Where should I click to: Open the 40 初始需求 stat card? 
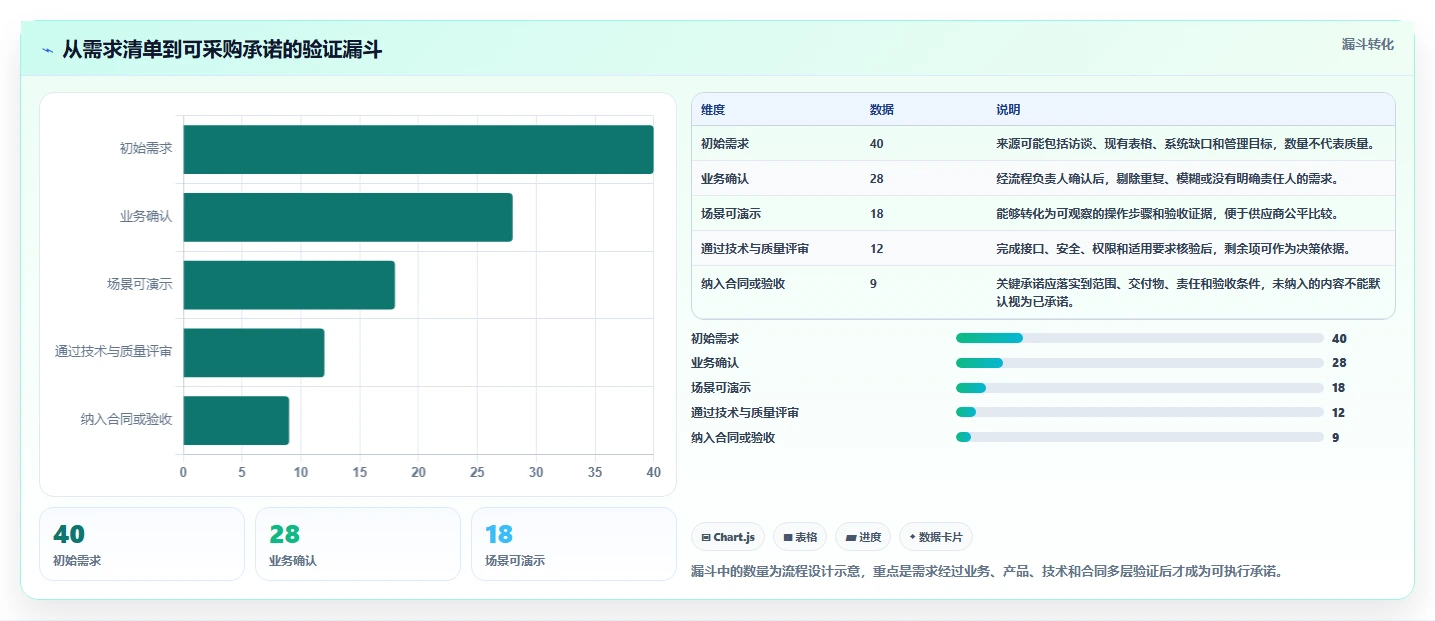tap(142, 544)
